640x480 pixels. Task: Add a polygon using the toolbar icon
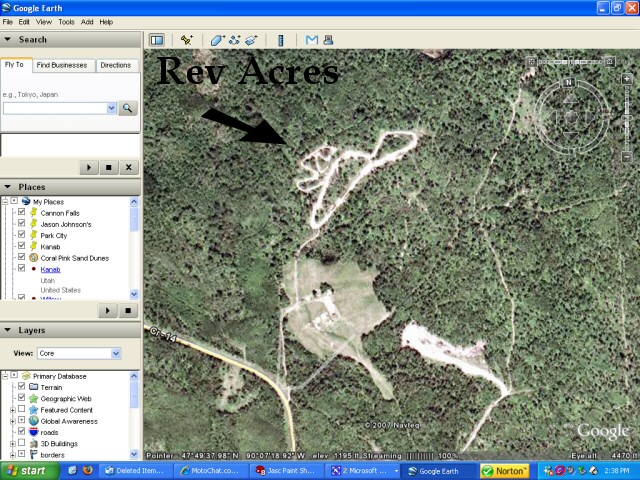point(218,40)
